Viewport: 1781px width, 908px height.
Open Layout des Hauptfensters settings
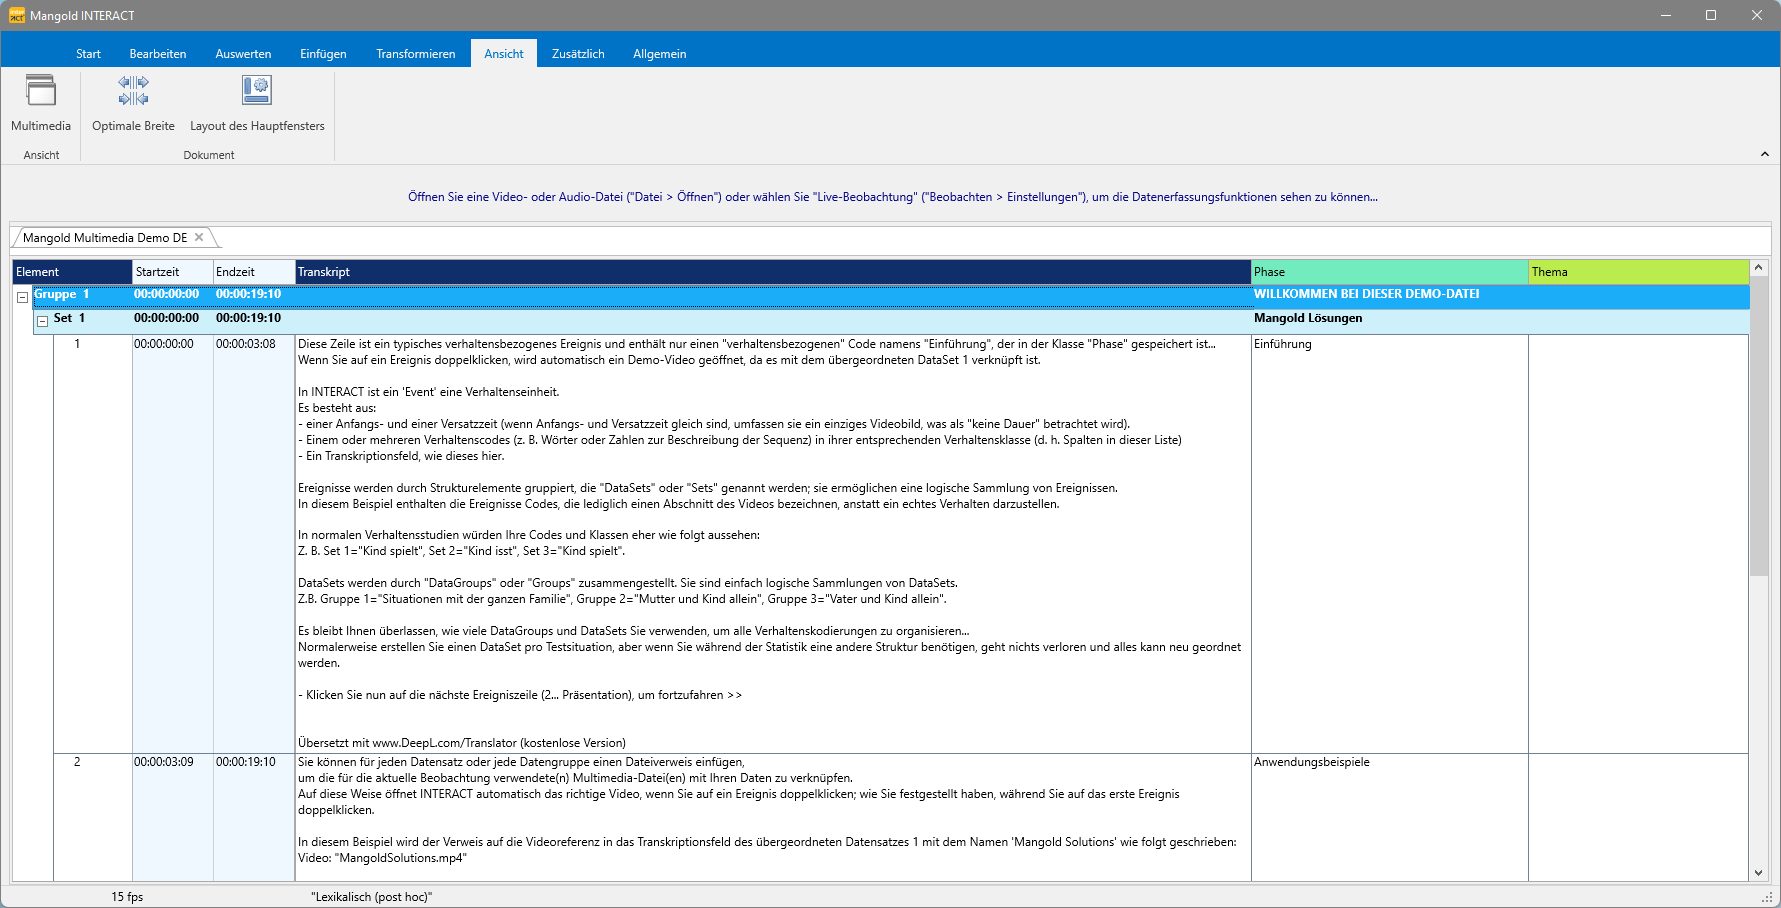click(257, 103)
